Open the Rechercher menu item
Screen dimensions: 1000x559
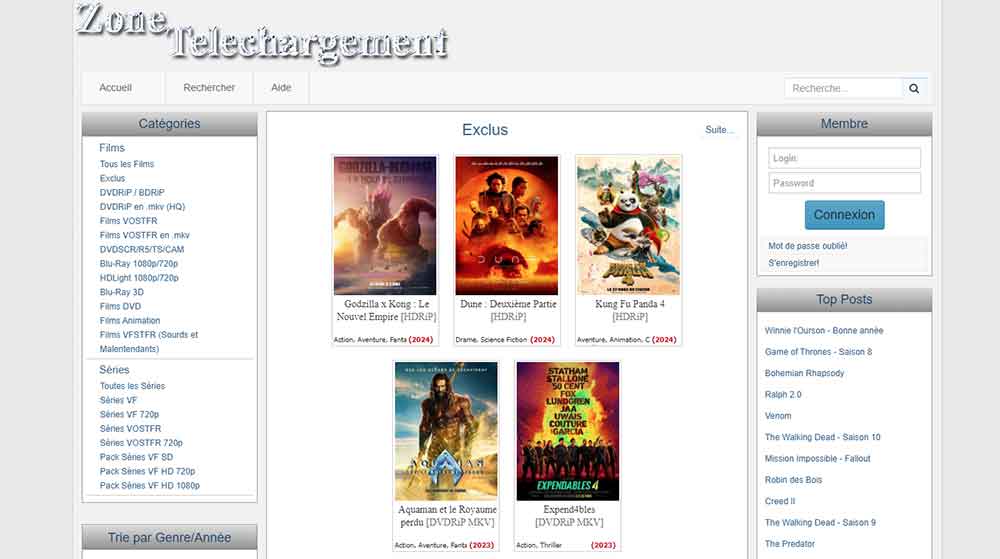209,88
